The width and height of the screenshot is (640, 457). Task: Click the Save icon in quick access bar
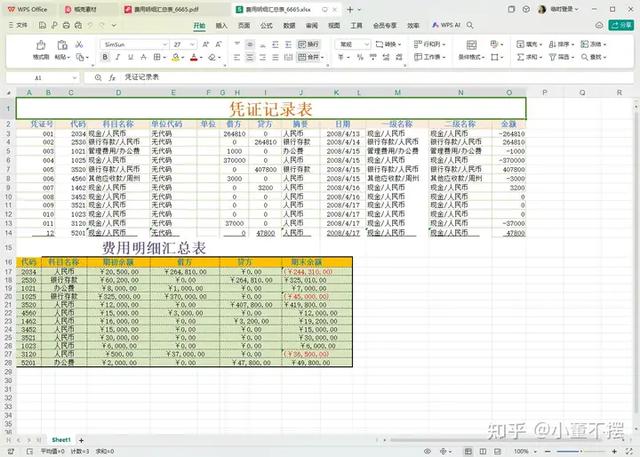42,25
